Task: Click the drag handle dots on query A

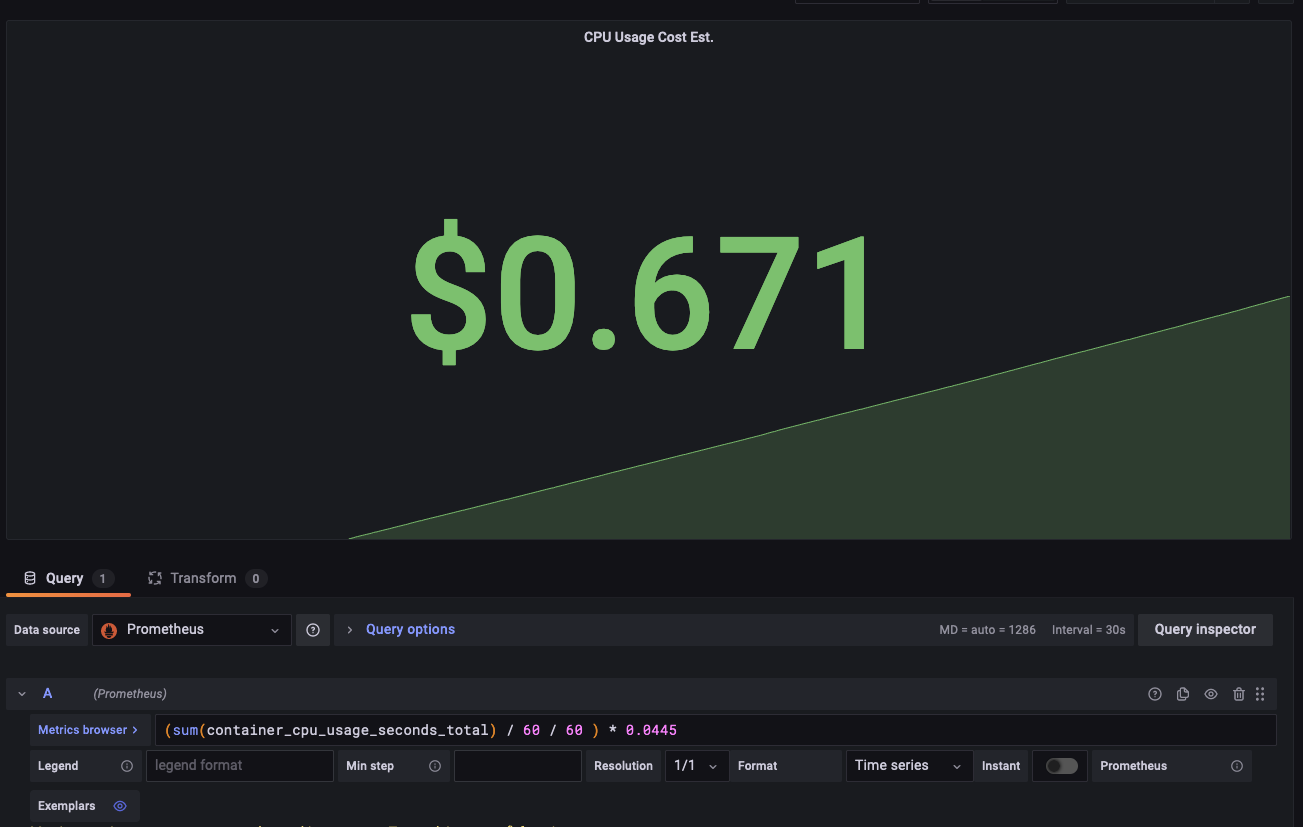Action: tap(1260, 693)
